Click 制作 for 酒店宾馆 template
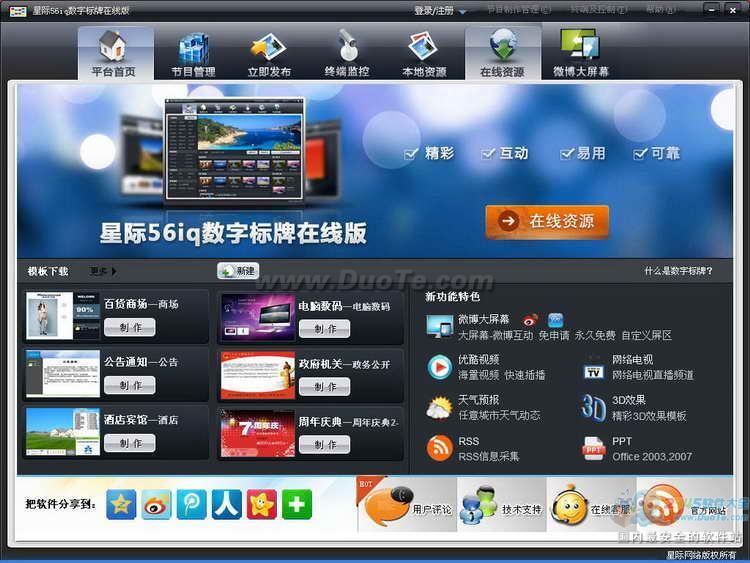The height and width of the screenshot is (563, 750). pyautogui.click(x=130, y=443)
